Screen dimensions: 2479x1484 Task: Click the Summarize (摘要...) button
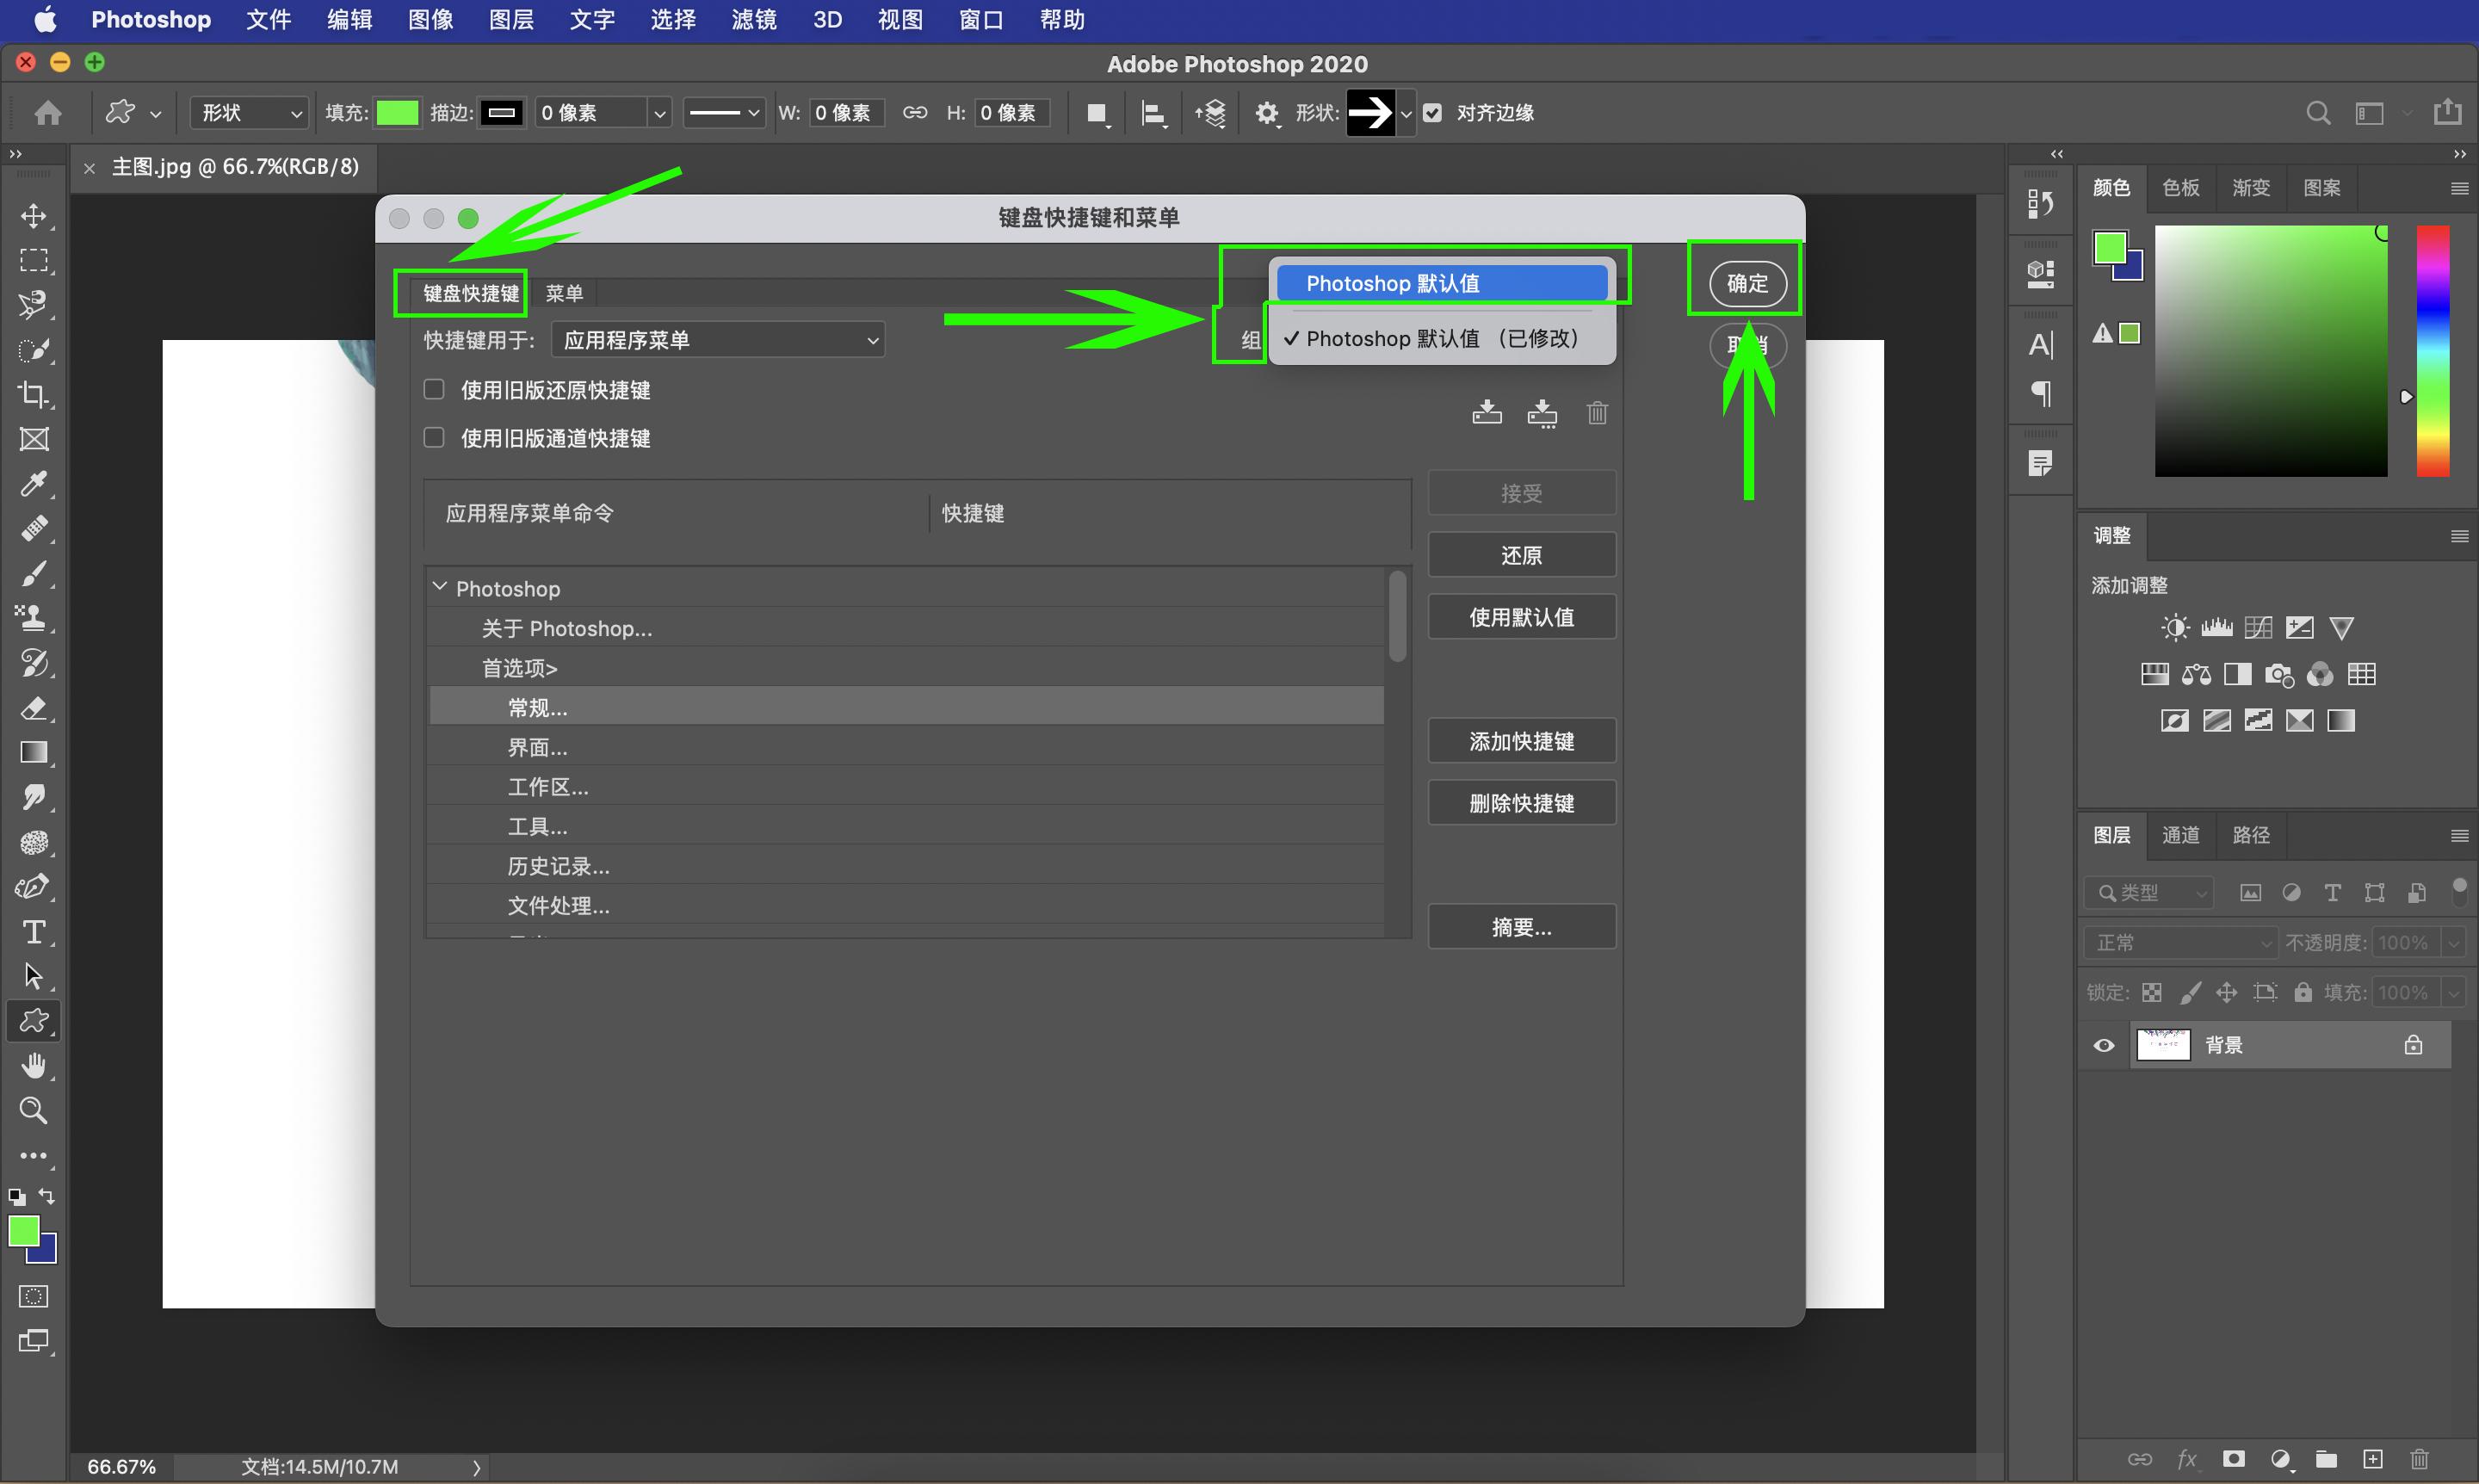(x=1521, y=927)
